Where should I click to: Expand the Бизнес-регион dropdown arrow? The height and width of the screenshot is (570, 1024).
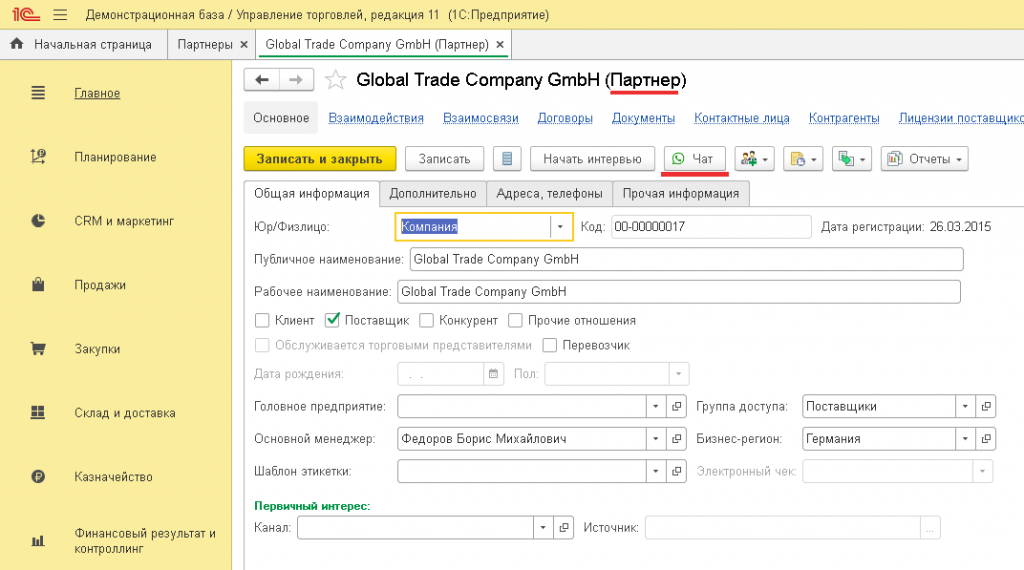(965, 439)
